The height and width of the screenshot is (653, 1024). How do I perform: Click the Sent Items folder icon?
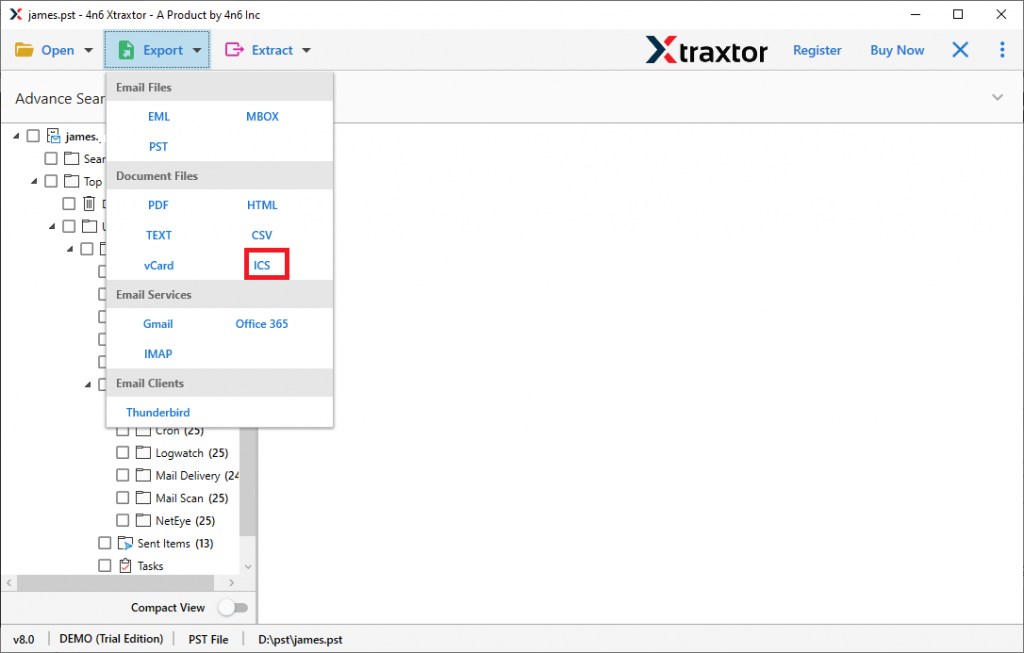click(x=125, y=543)
